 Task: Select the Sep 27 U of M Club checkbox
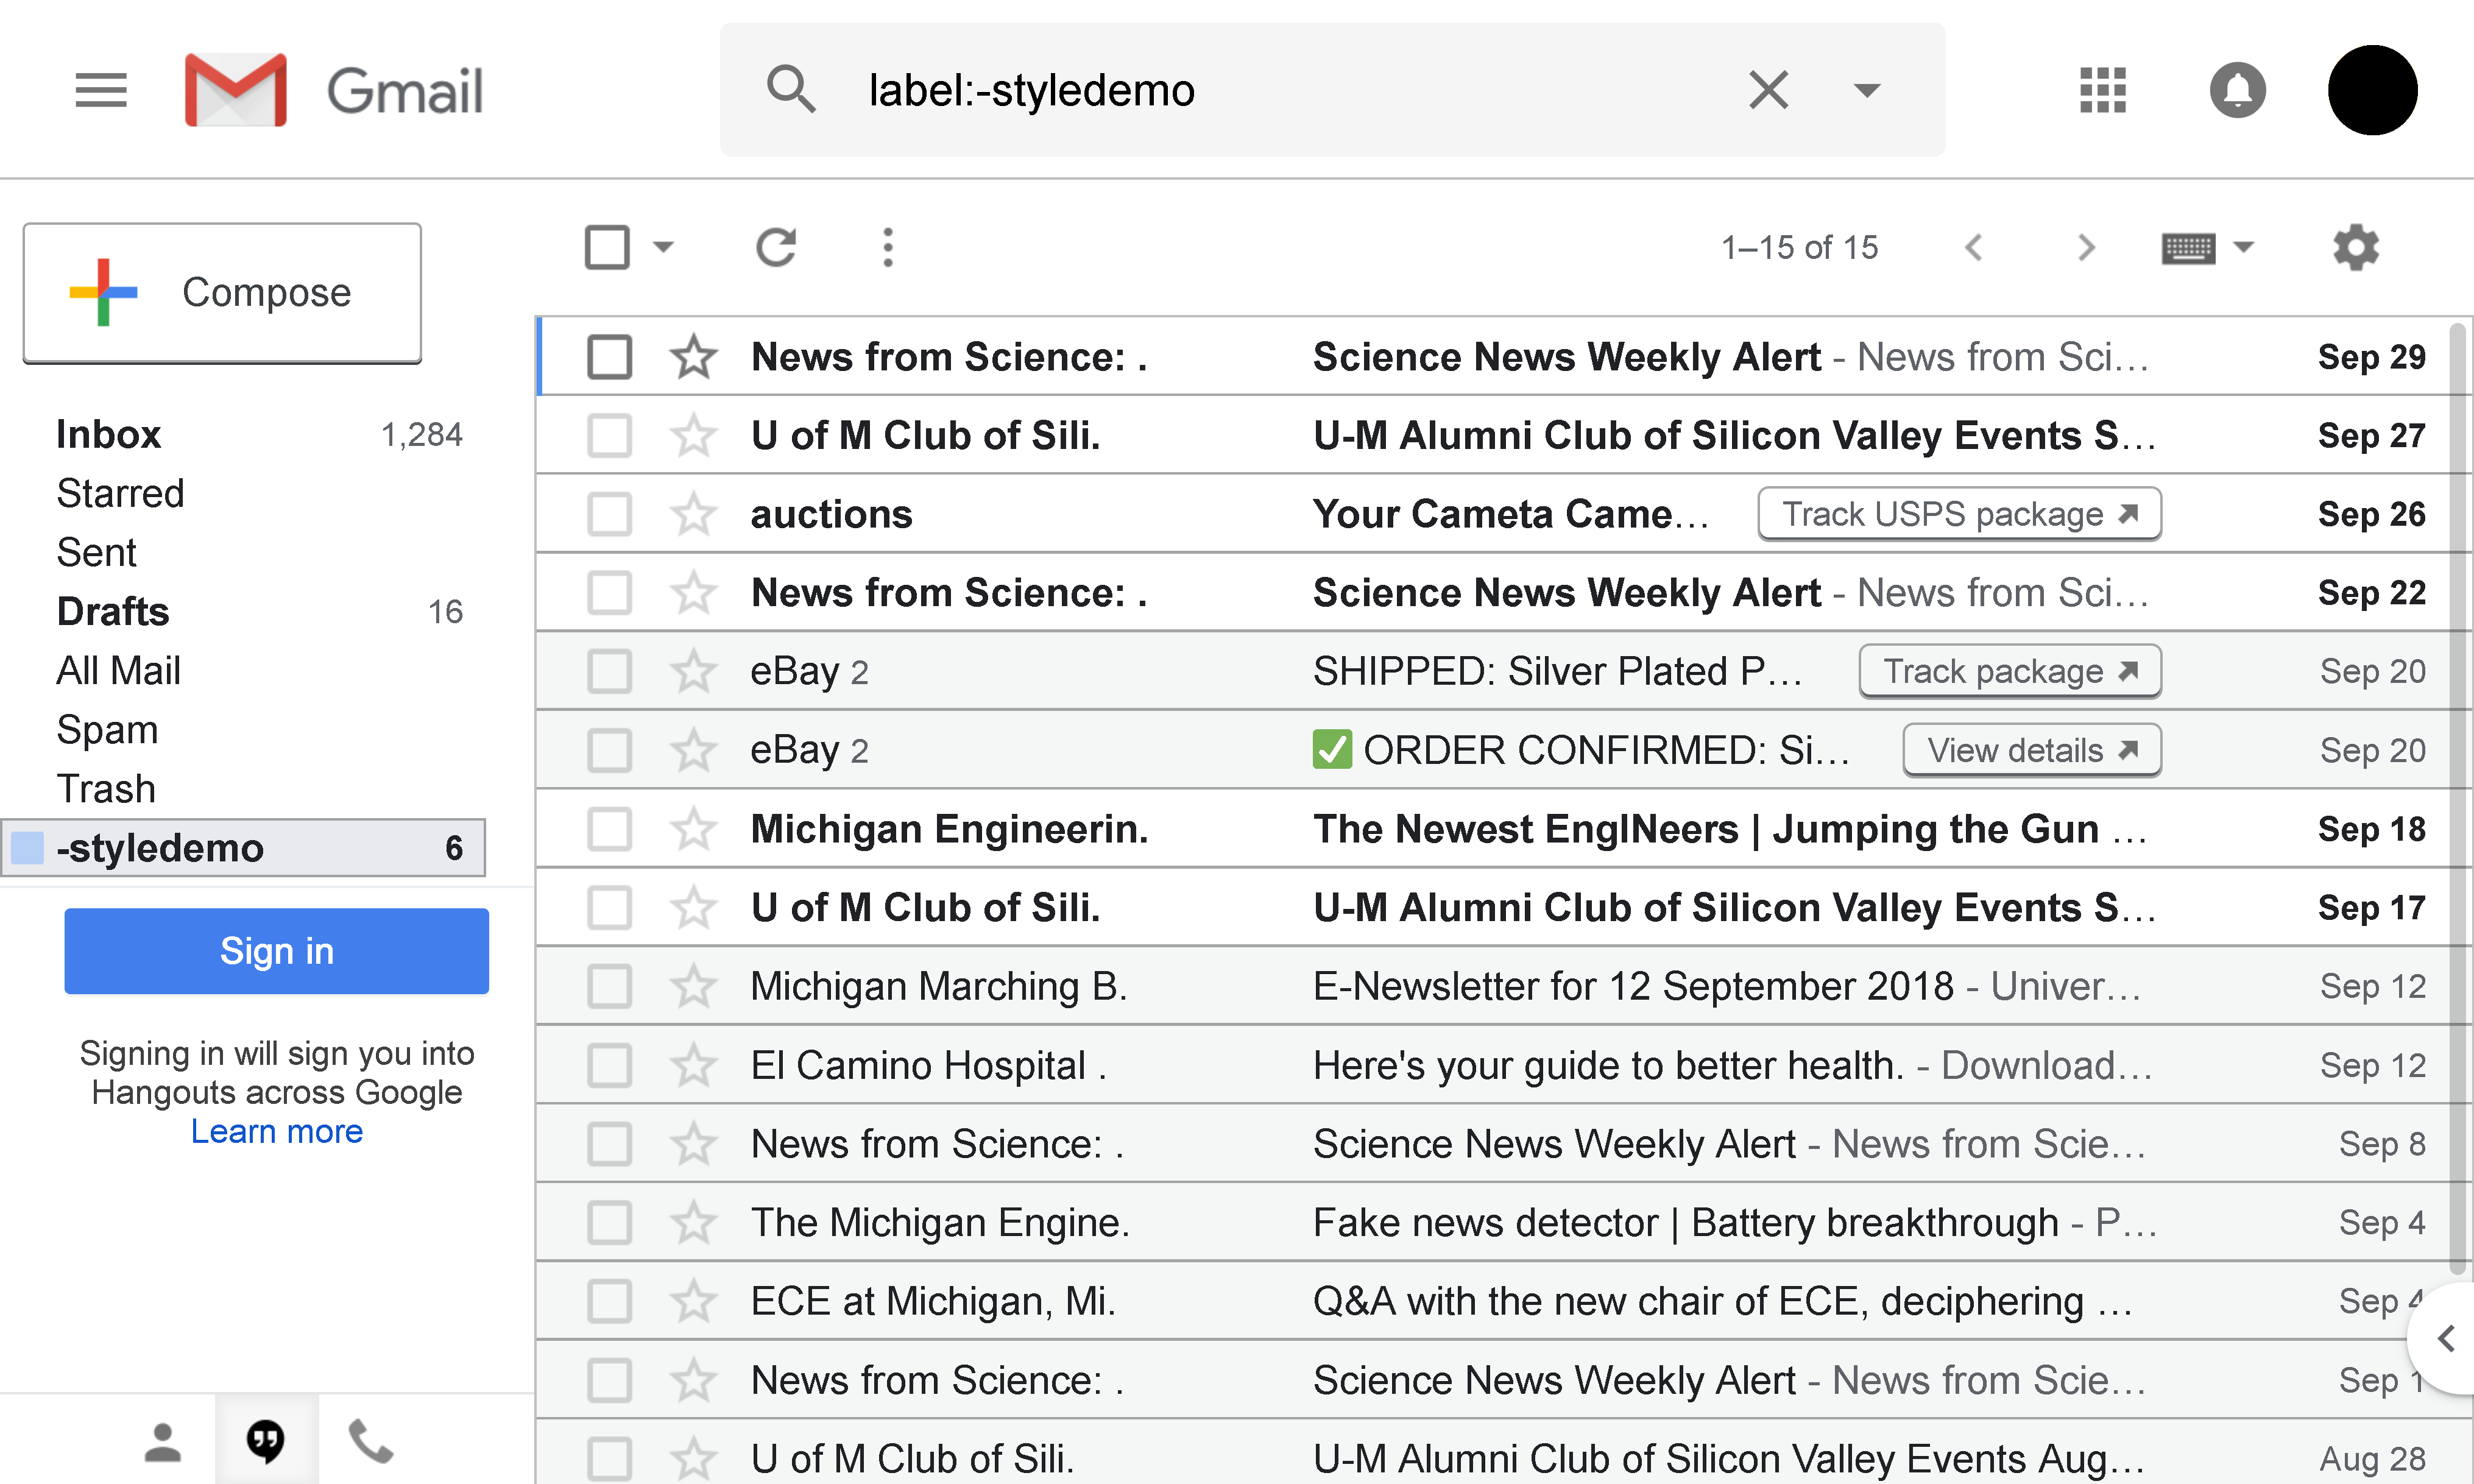point(609,436)
